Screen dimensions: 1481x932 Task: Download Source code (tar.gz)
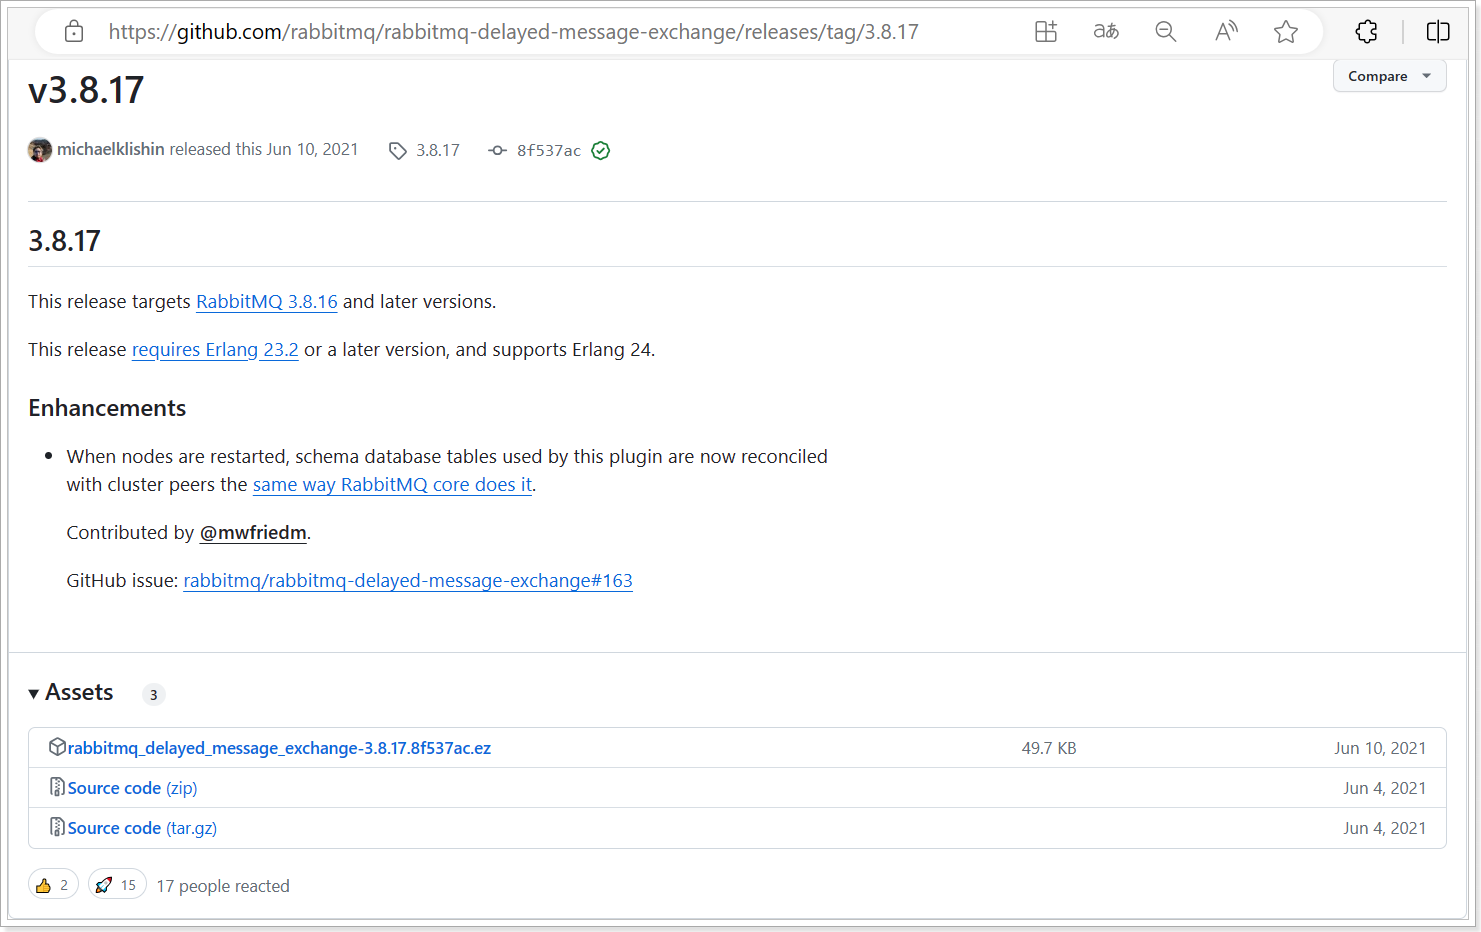point(142,828)
